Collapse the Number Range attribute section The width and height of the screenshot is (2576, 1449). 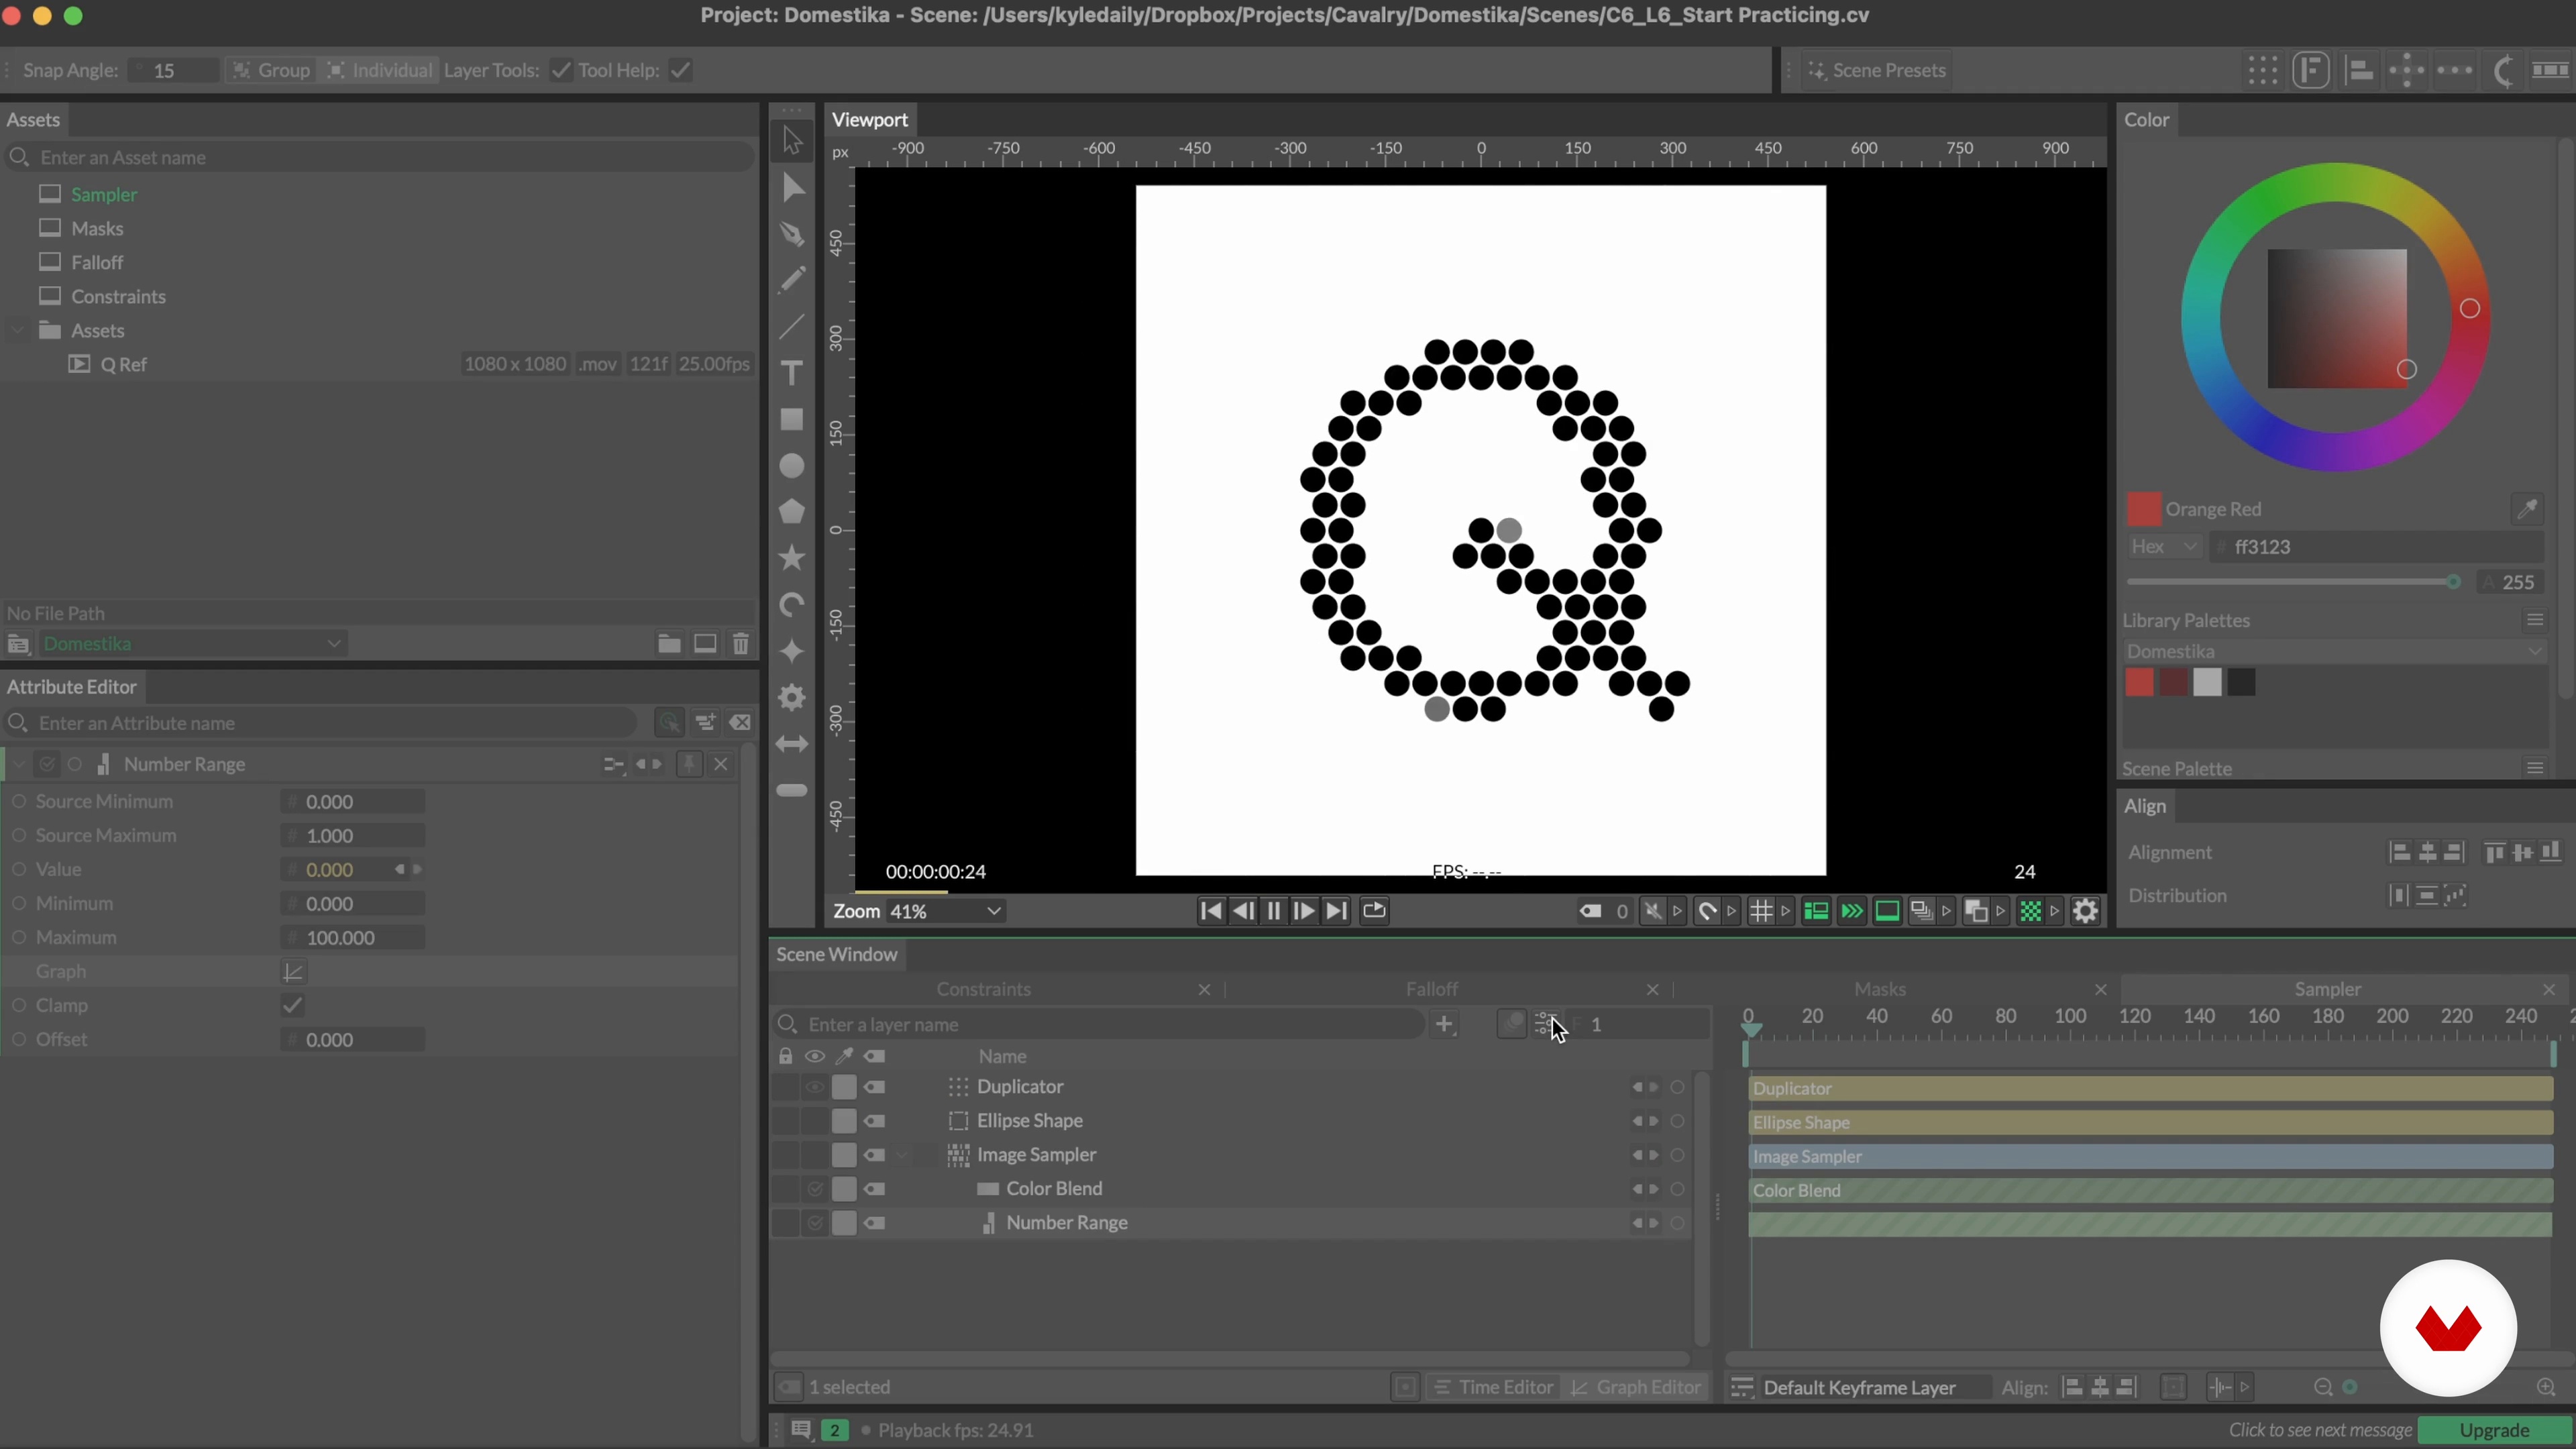(x=18, y=764)
